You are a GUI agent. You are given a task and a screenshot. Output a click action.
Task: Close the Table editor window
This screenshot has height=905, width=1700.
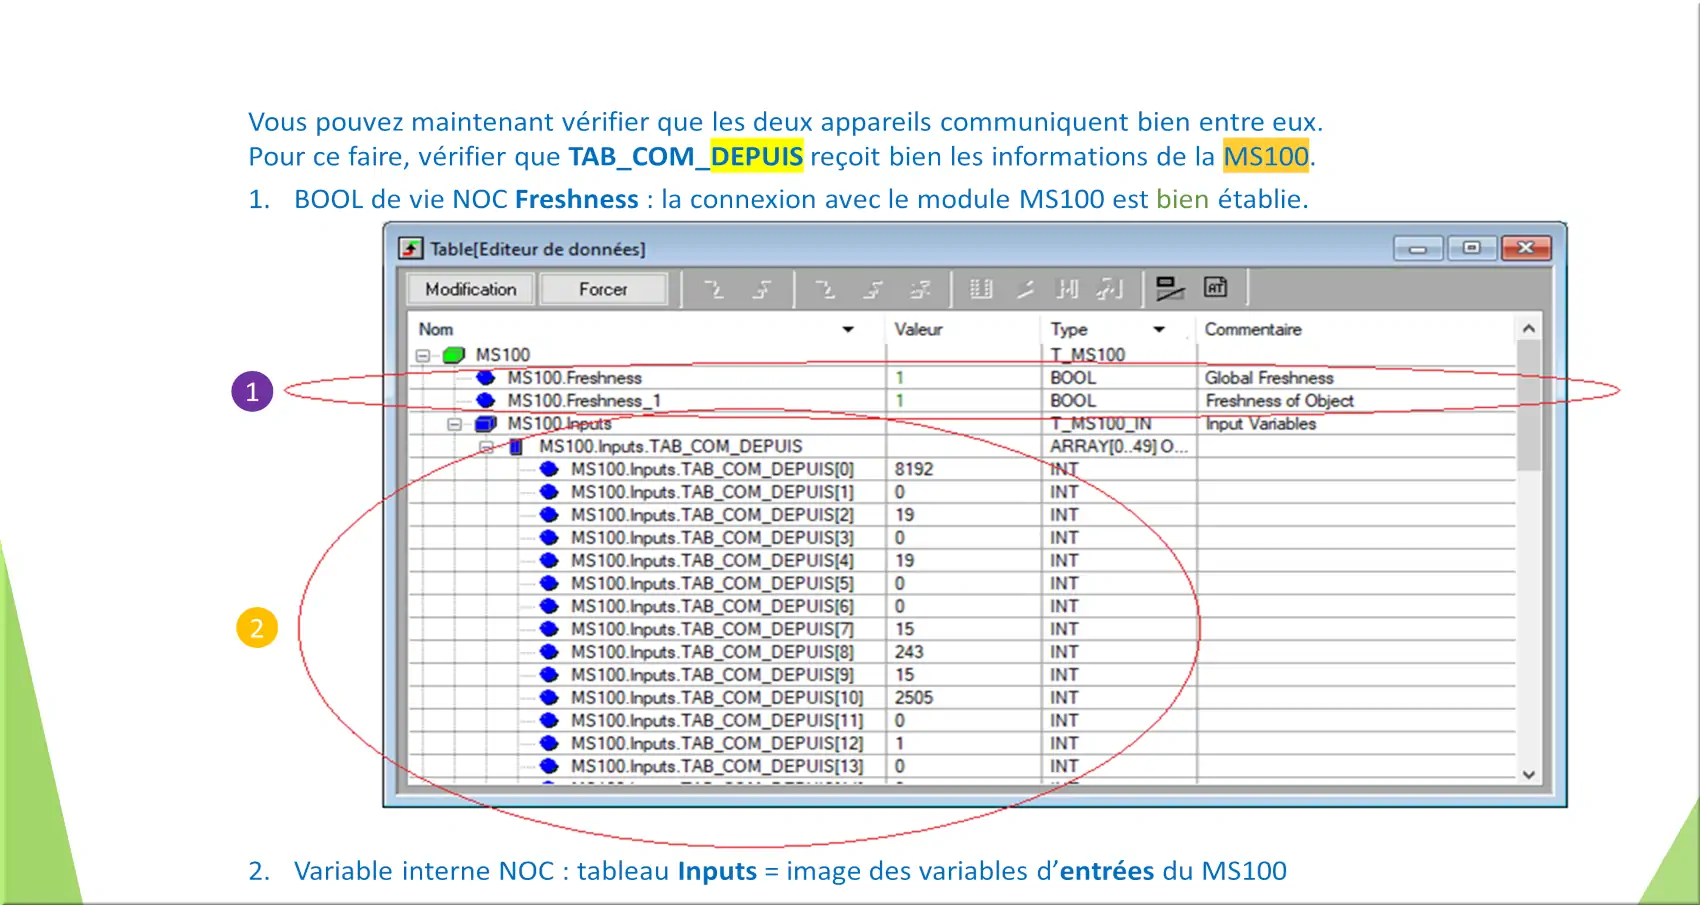(1525, 248)
